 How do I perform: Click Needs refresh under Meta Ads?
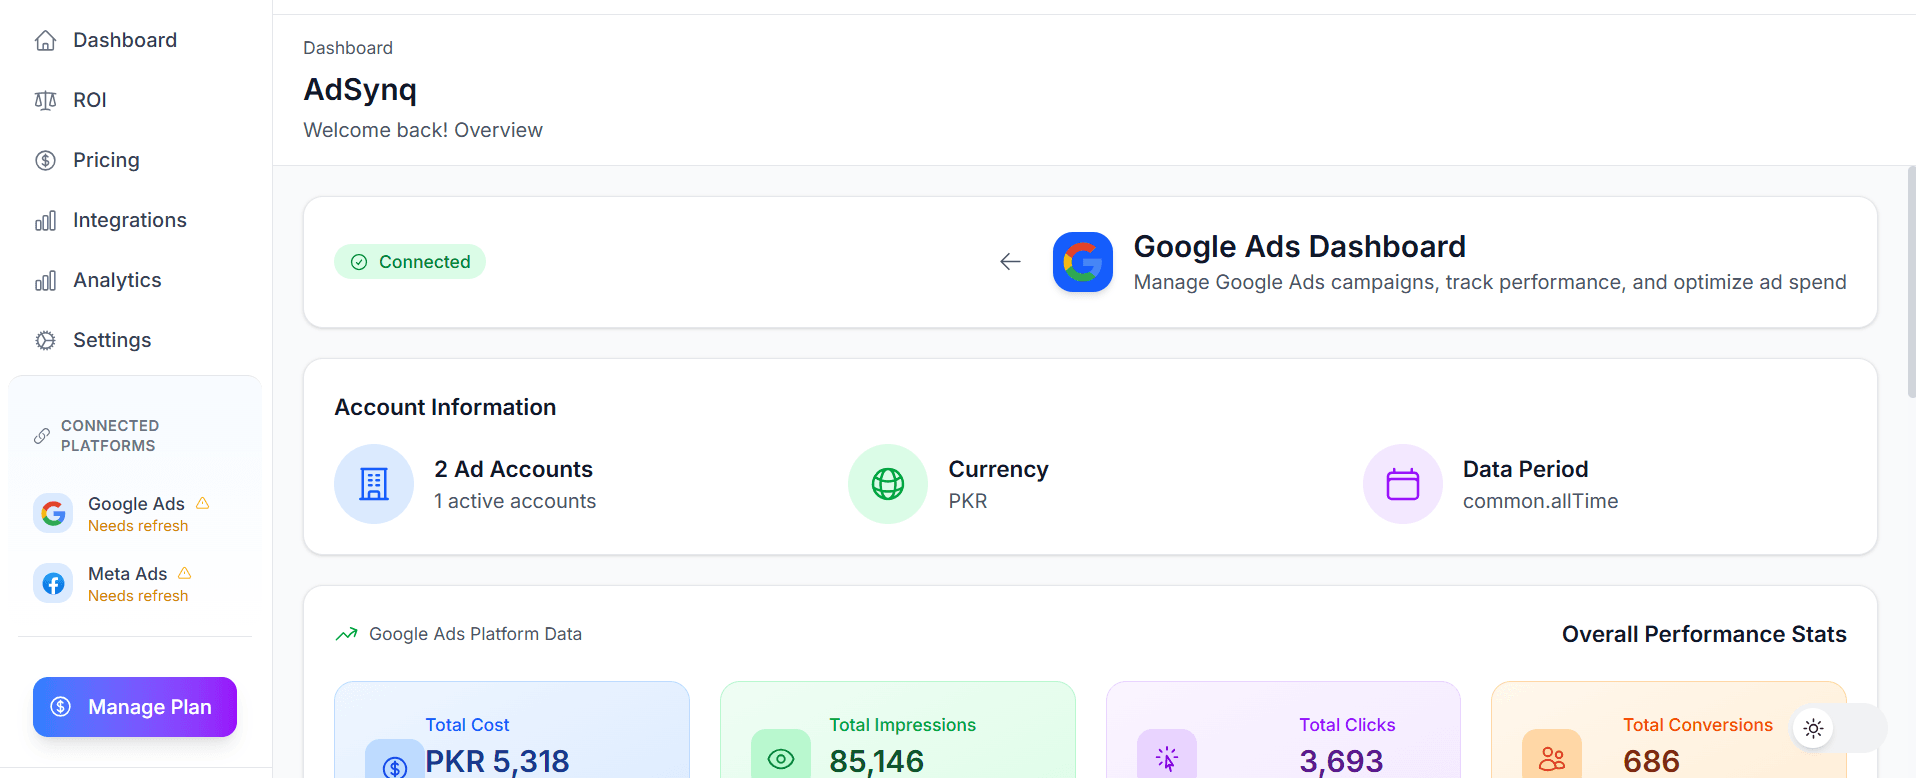click(138, 596)
